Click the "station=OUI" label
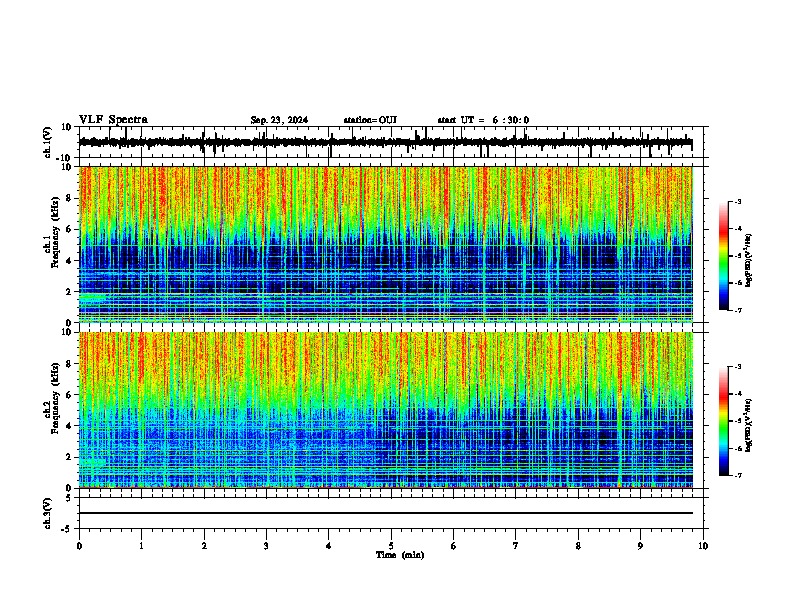This screenshot has width=792, height=612. point(370,120)
